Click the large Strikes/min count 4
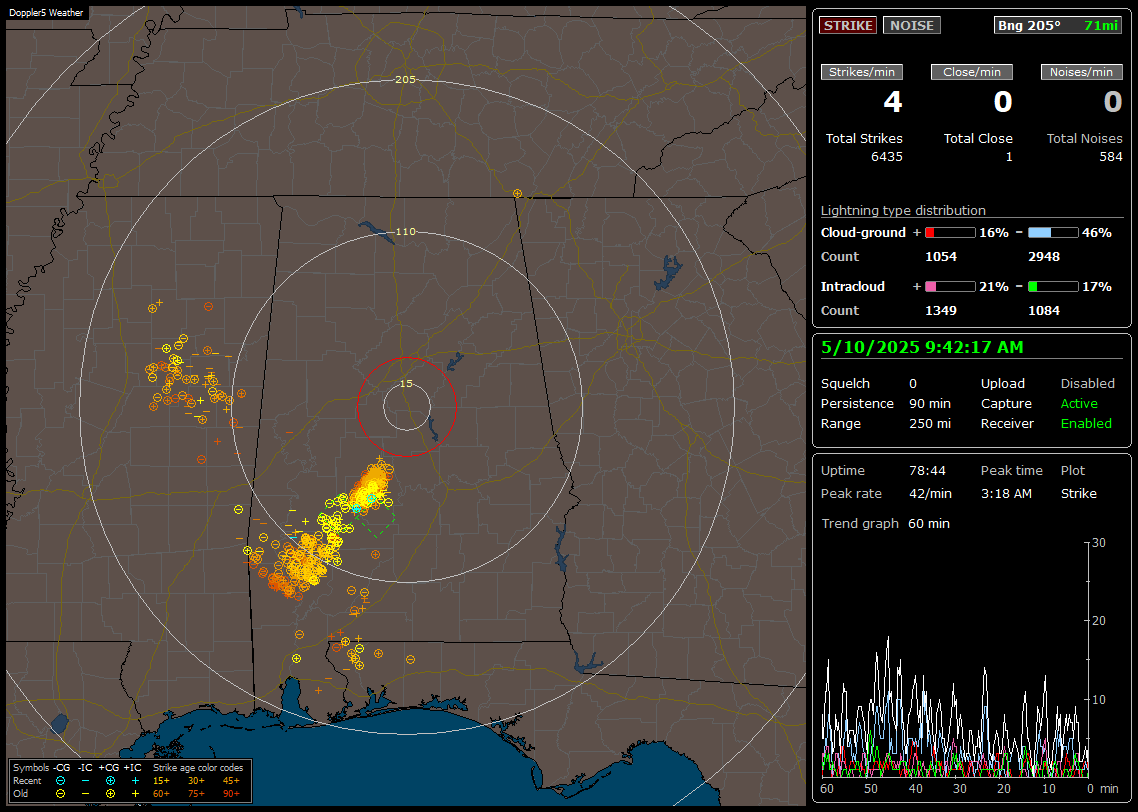1138x812 pixels. [x=893, y=102]
